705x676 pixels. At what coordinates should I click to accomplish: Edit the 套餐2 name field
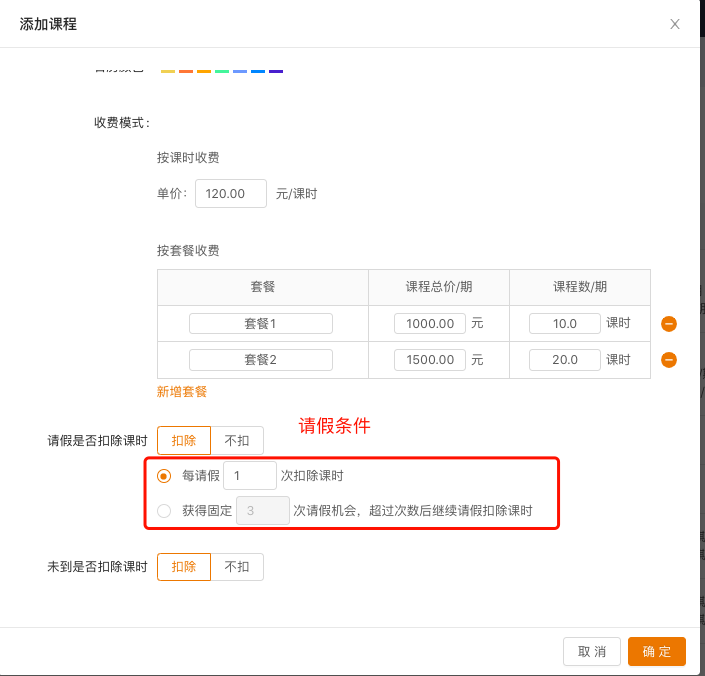pos(261,360)
